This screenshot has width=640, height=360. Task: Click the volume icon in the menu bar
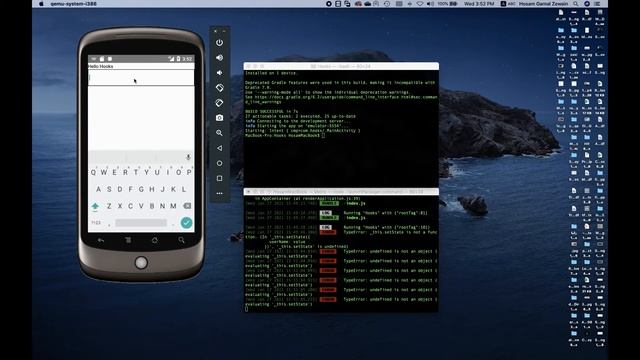point(431,4)
